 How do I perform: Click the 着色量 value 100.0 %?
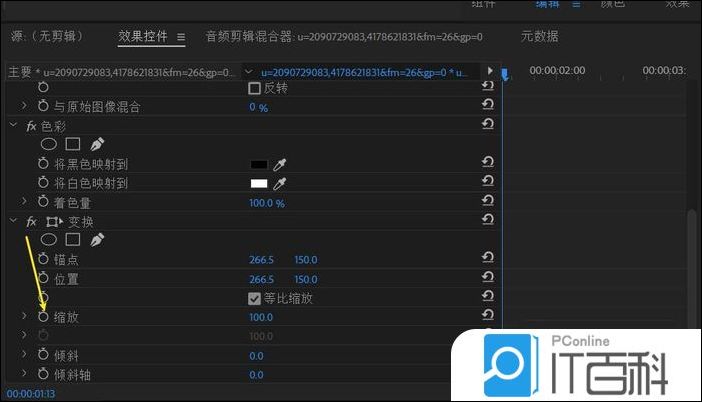[267, 203]
